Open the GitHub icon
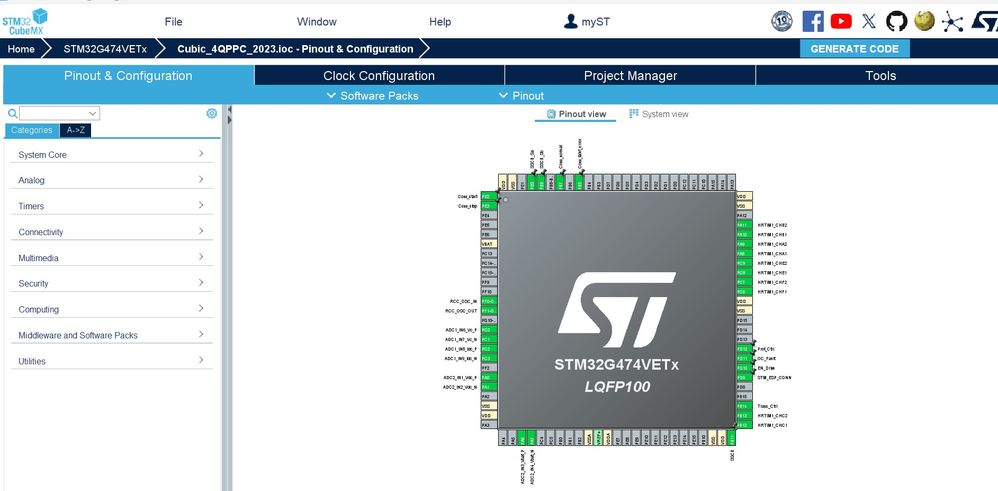 (x=897, y=22)
